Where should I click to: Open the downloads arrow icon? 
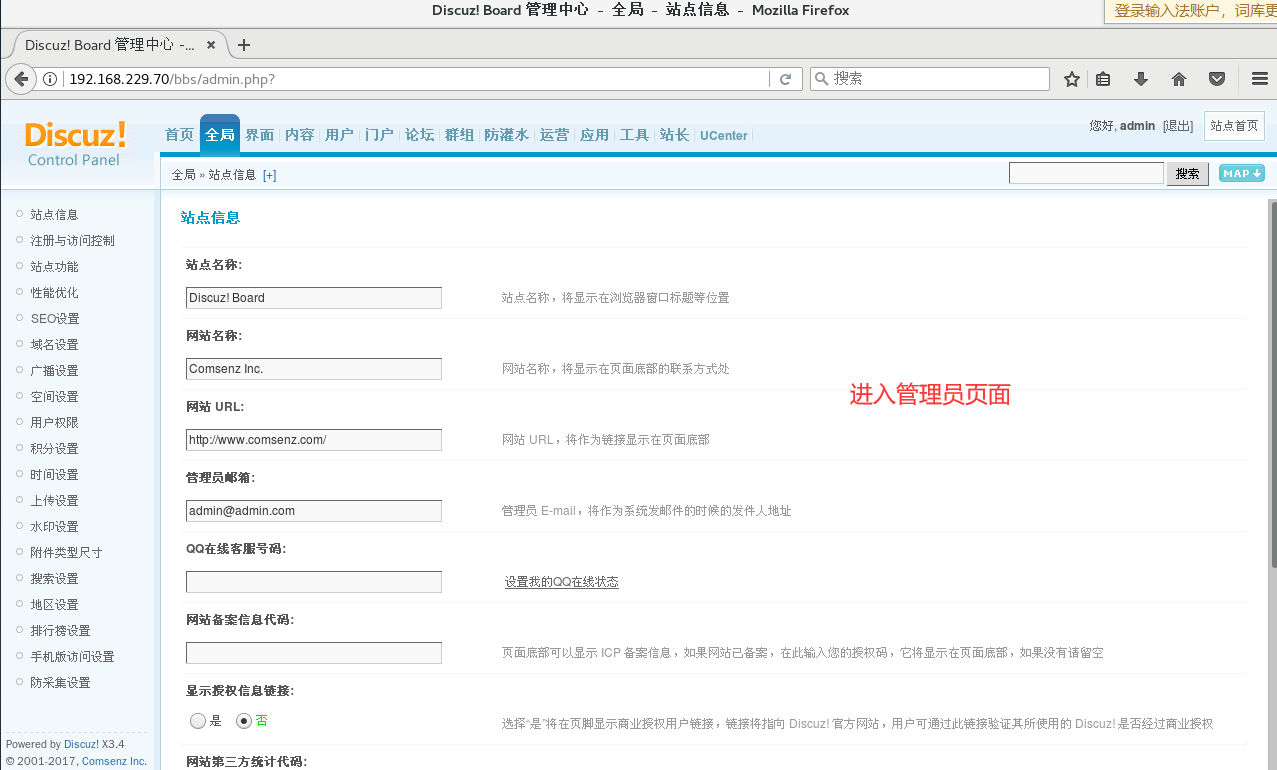pyautogui.click(x=1140, y=79)
